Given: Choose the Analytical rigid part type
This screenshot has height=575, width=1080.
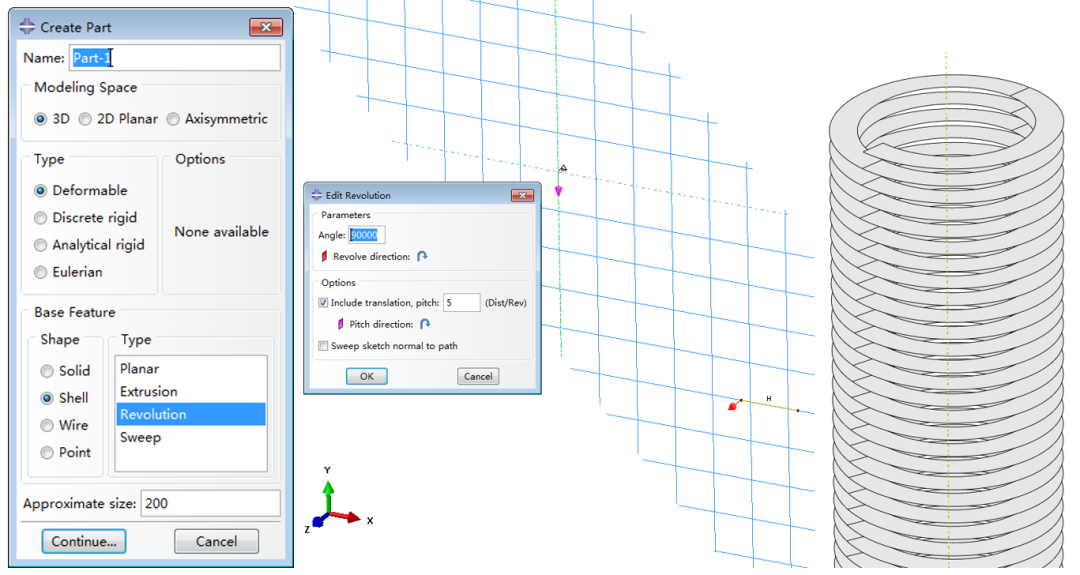Looking at the screenshot, I should (41, 245).
